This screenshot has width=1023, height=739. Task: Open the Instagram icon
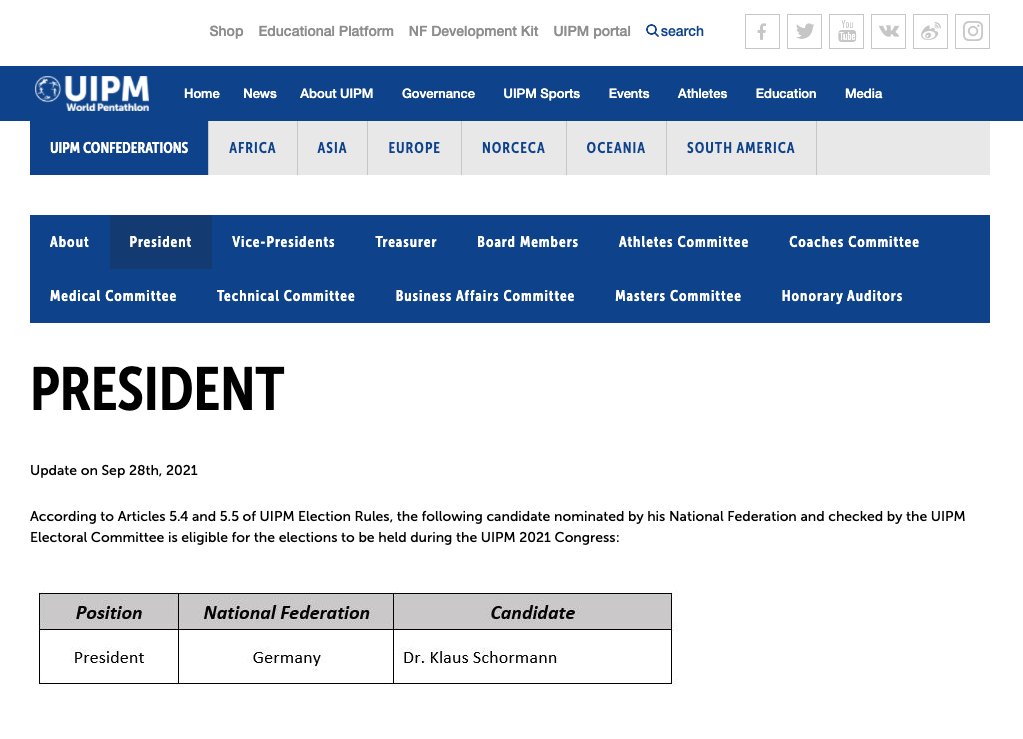point(973,31)
